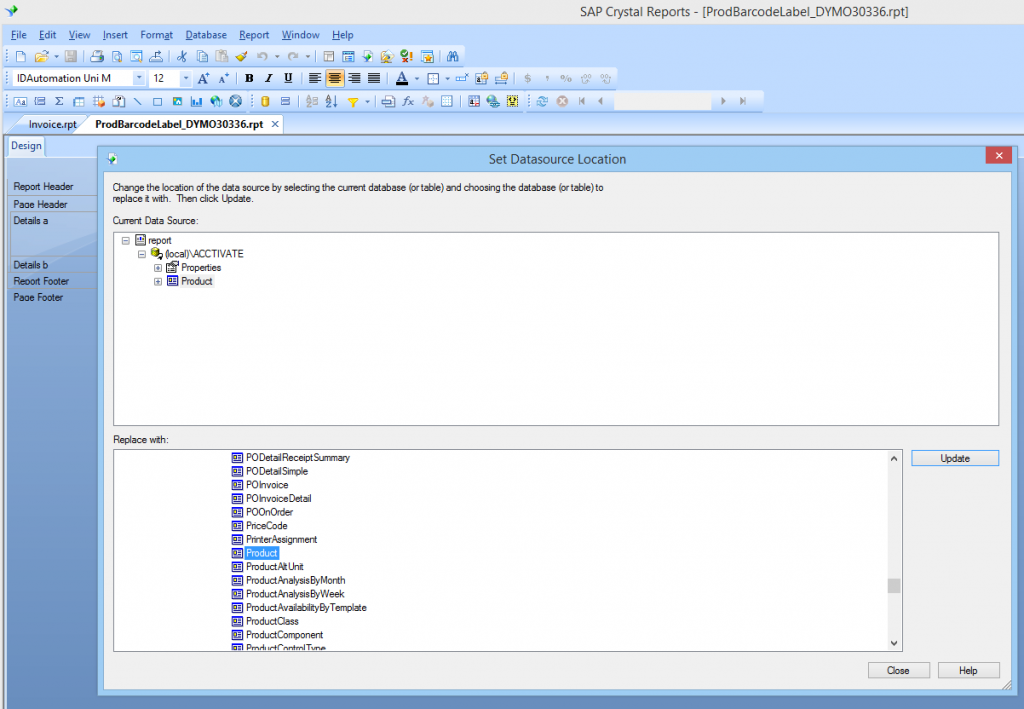Screen dimensions: 1024x709
Task: Open the File menu
Action: tap(19, 35)
